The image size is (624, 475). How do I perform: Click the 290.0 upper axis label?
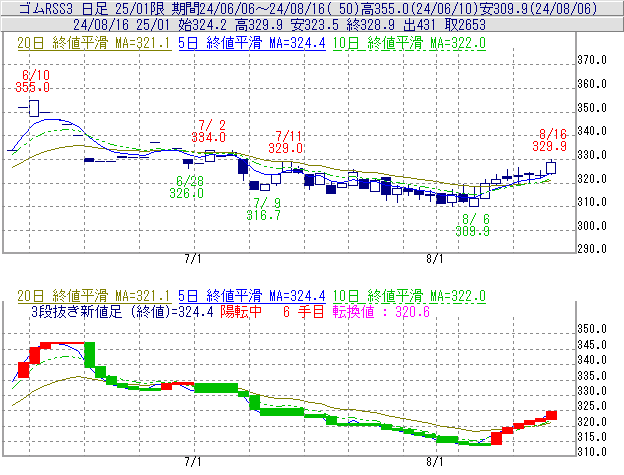(592, 249)
